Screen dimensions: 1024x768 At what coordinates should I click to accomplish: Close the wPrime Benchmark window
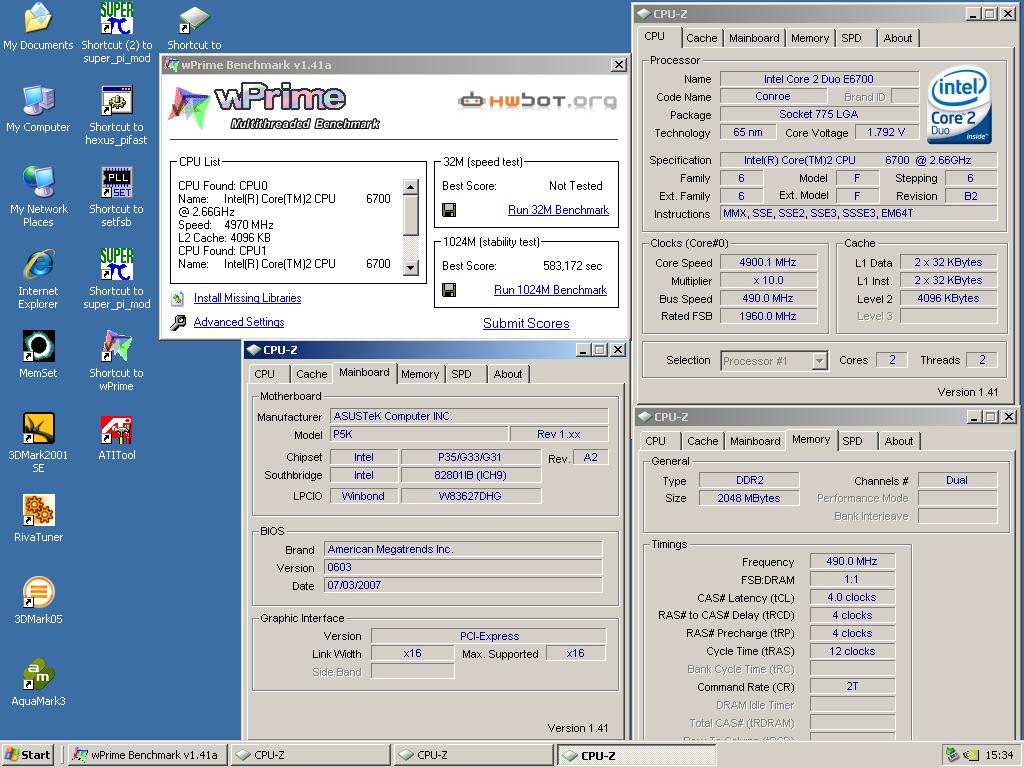pyautogui.click(x=618, y=65)
